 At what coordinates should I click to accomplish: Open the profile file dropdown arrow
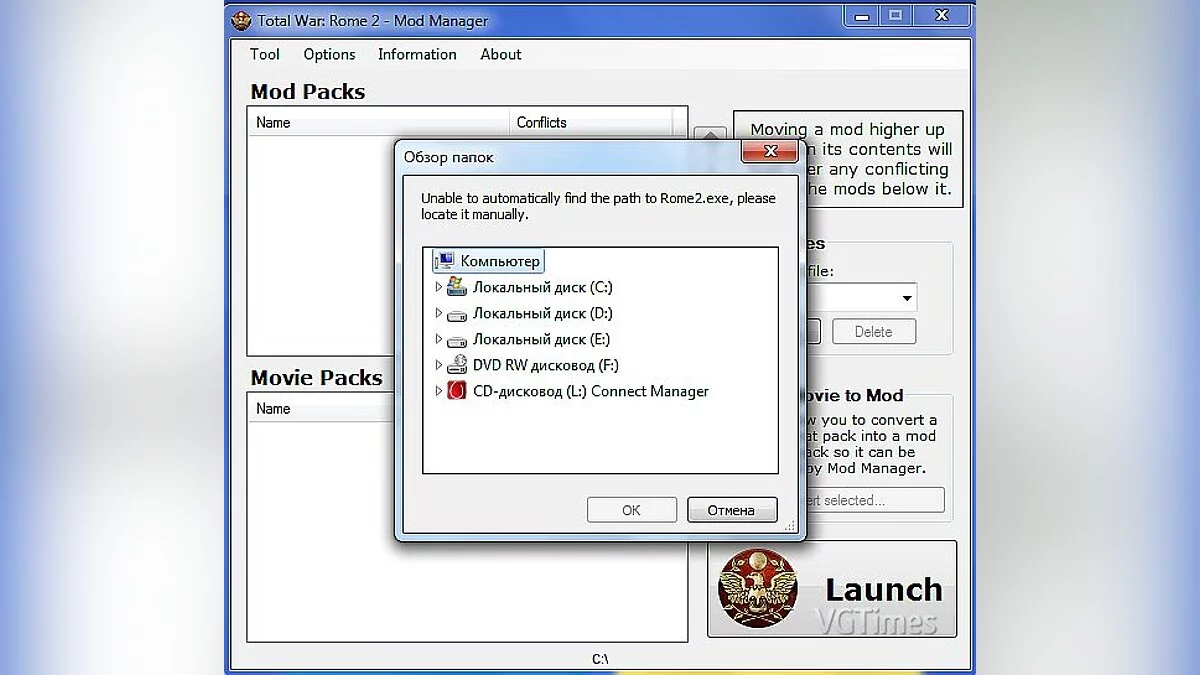click(x=906, y=298)
